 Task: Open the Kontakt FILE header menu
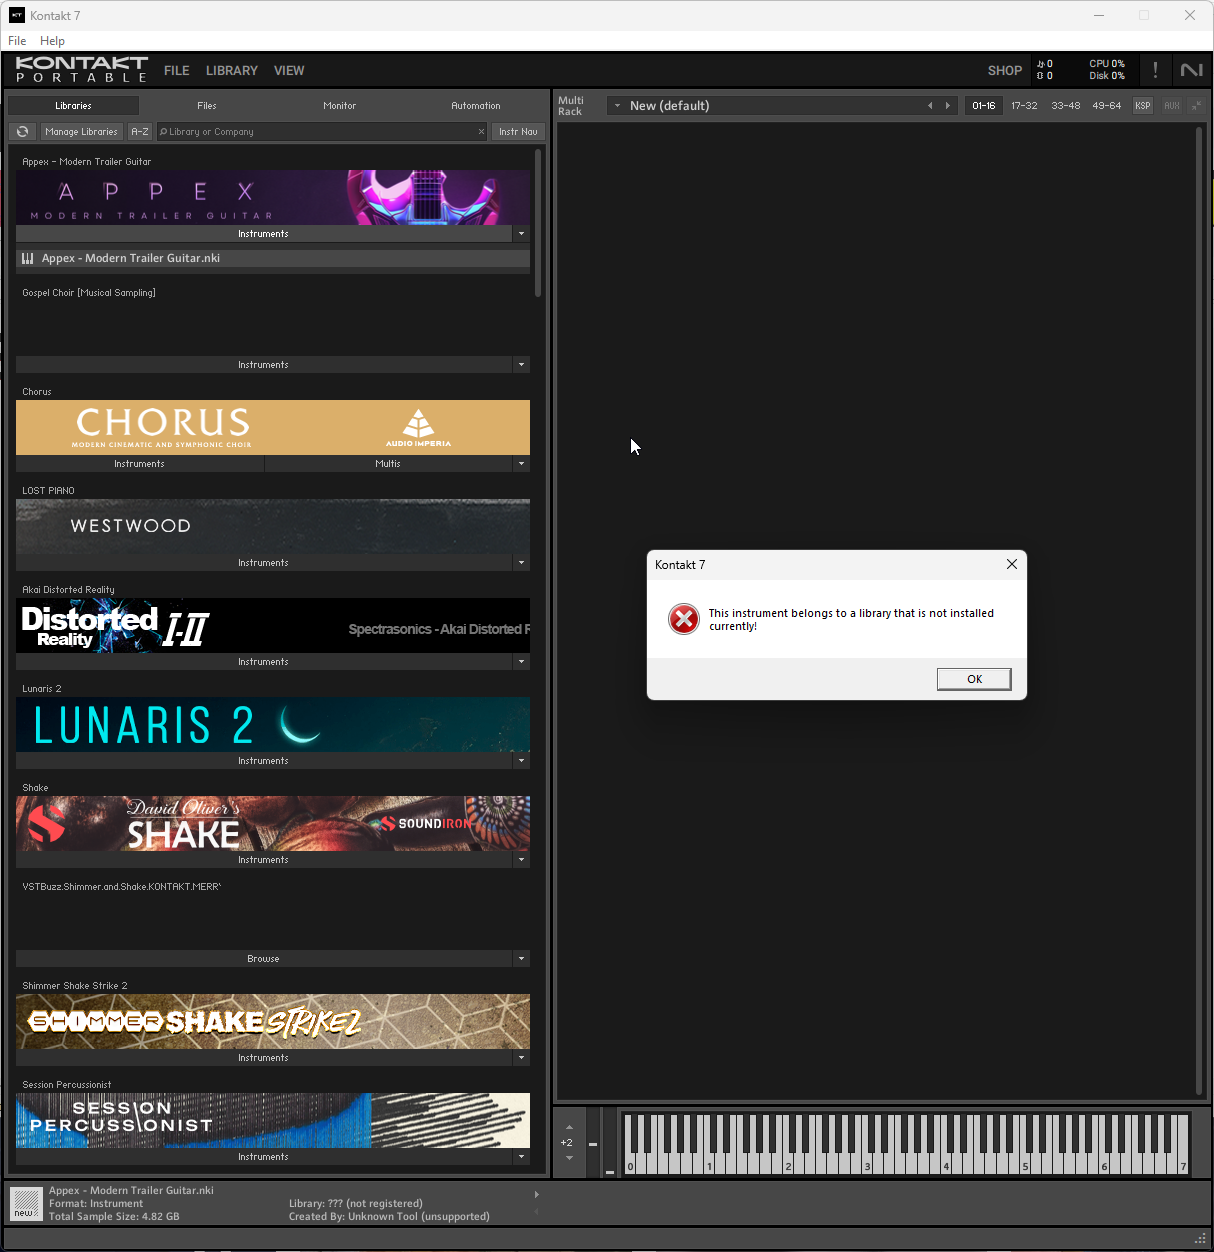pos(177,70)
